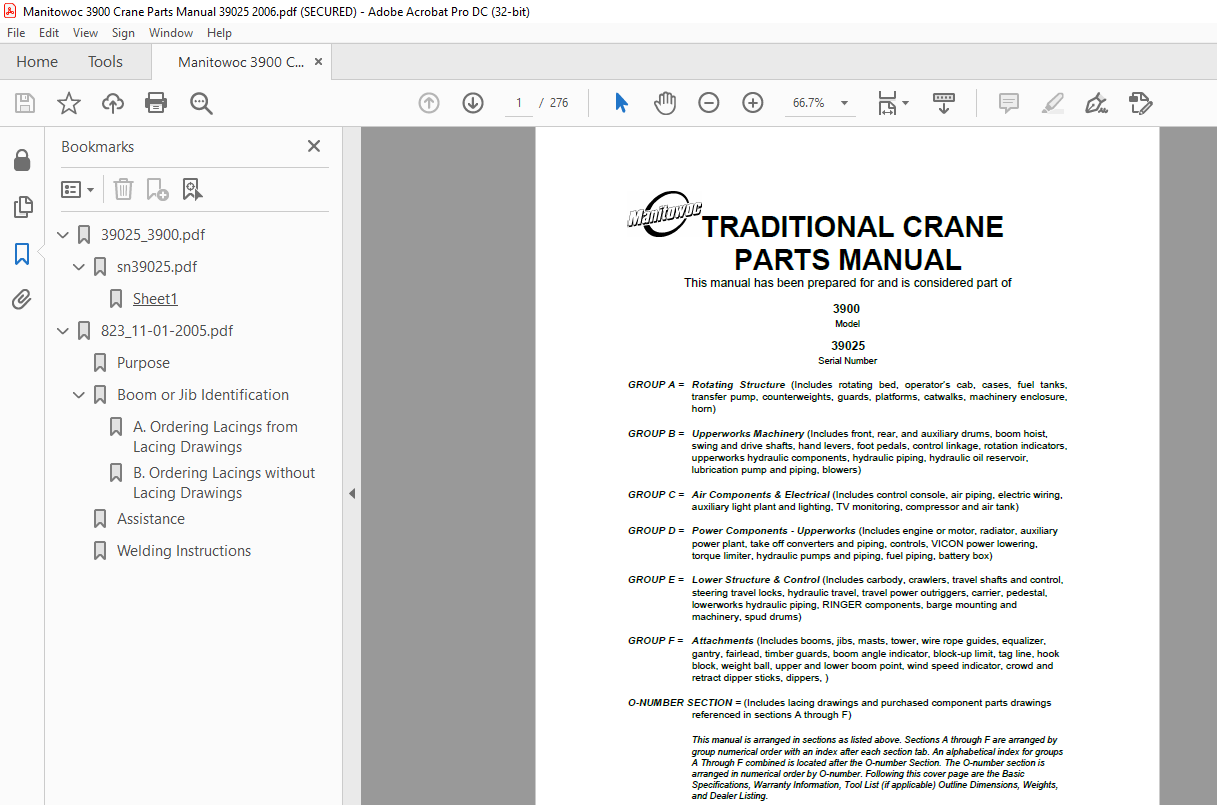This screenshot has height=805, width=1217.
Task: Select the Highlight text tool
Action: (1053, 103)
